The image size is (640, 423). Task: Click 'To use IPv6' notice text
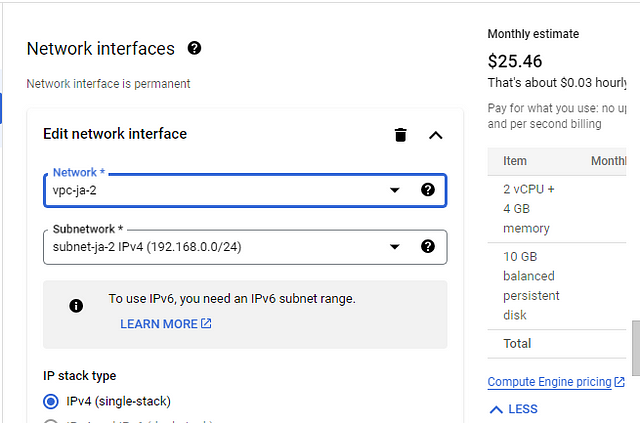(x=232, y=299)
